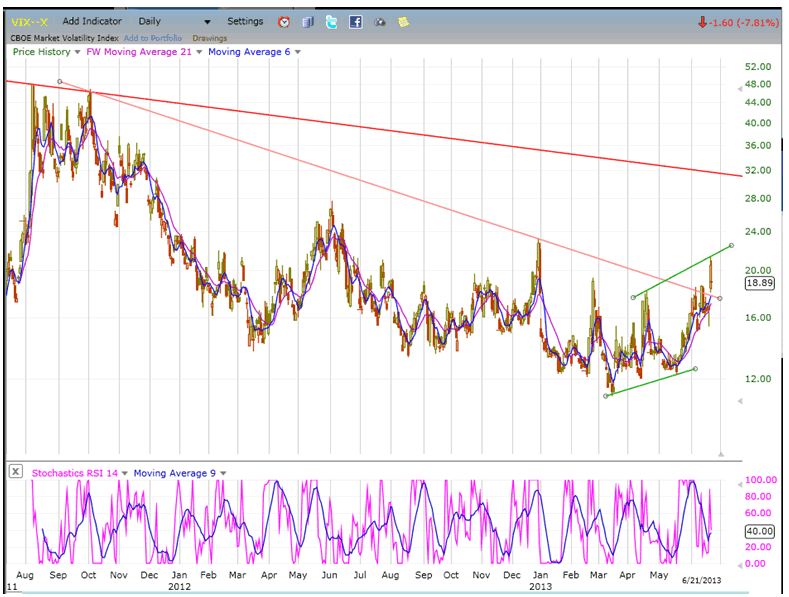The image size is (789, 597).
Task: Share chart via Twitter icon
Action: coord(331,21)
